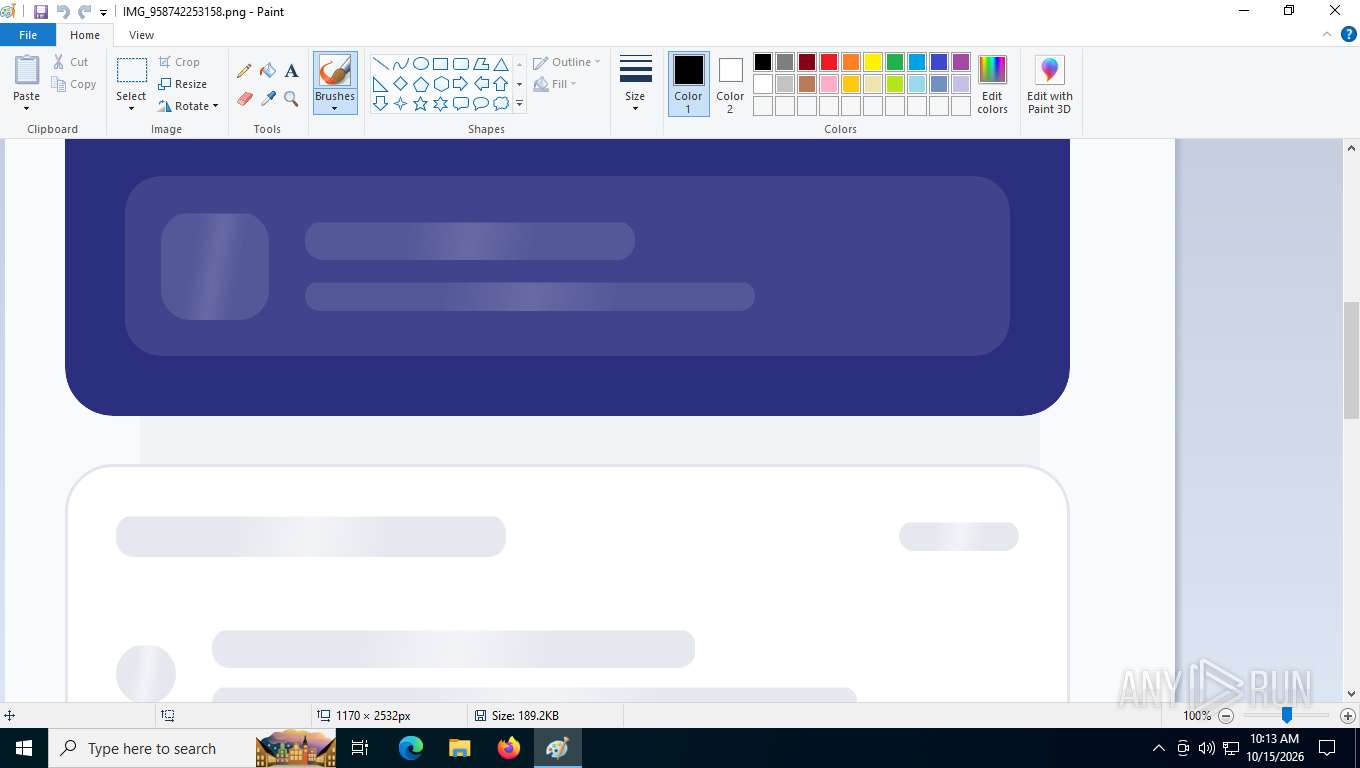Choose the Oval callout shape

pos(481,104)
